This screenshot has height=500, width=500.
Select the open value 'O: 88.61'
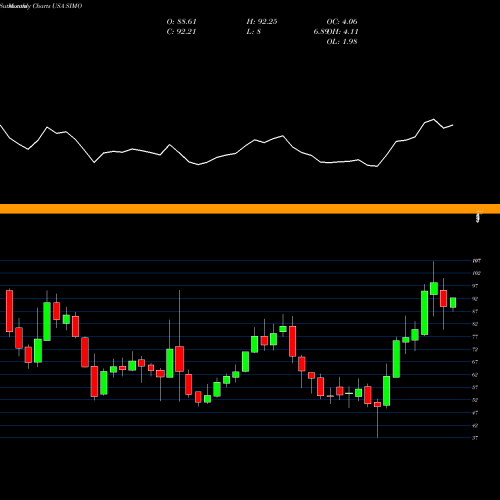pyautogui.click(x=182, y=22)
